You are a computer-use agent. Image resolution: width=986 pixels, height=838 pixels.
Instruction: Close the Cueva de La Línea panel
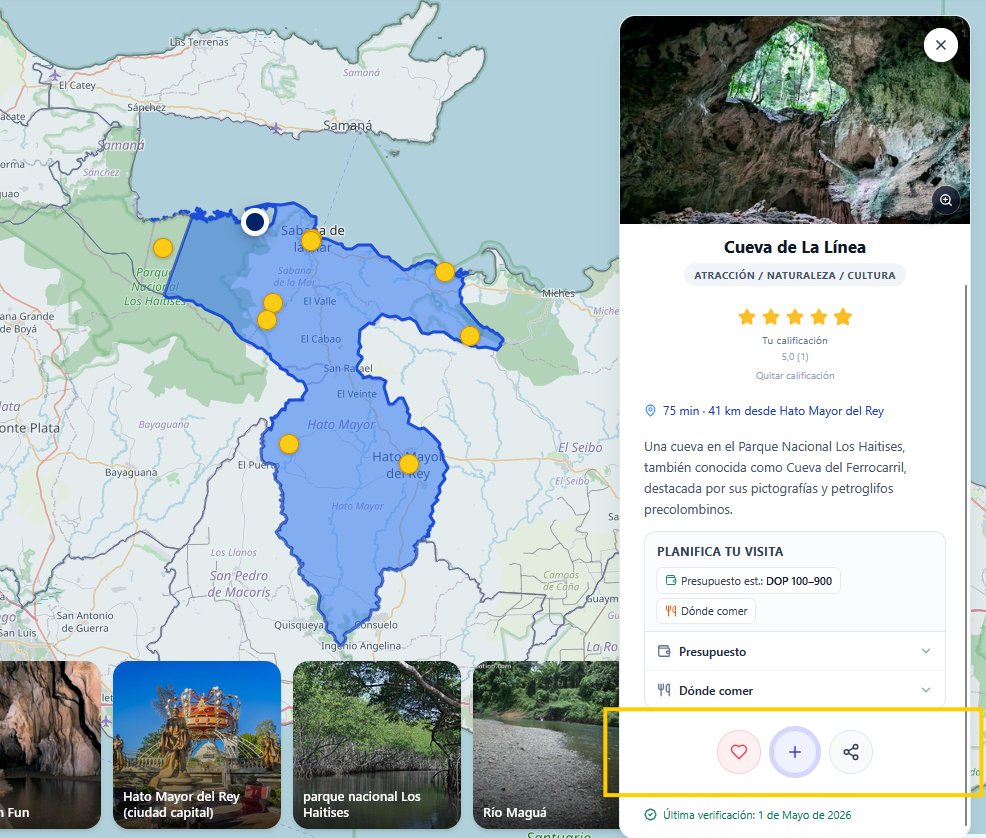[x=941, y=45]
